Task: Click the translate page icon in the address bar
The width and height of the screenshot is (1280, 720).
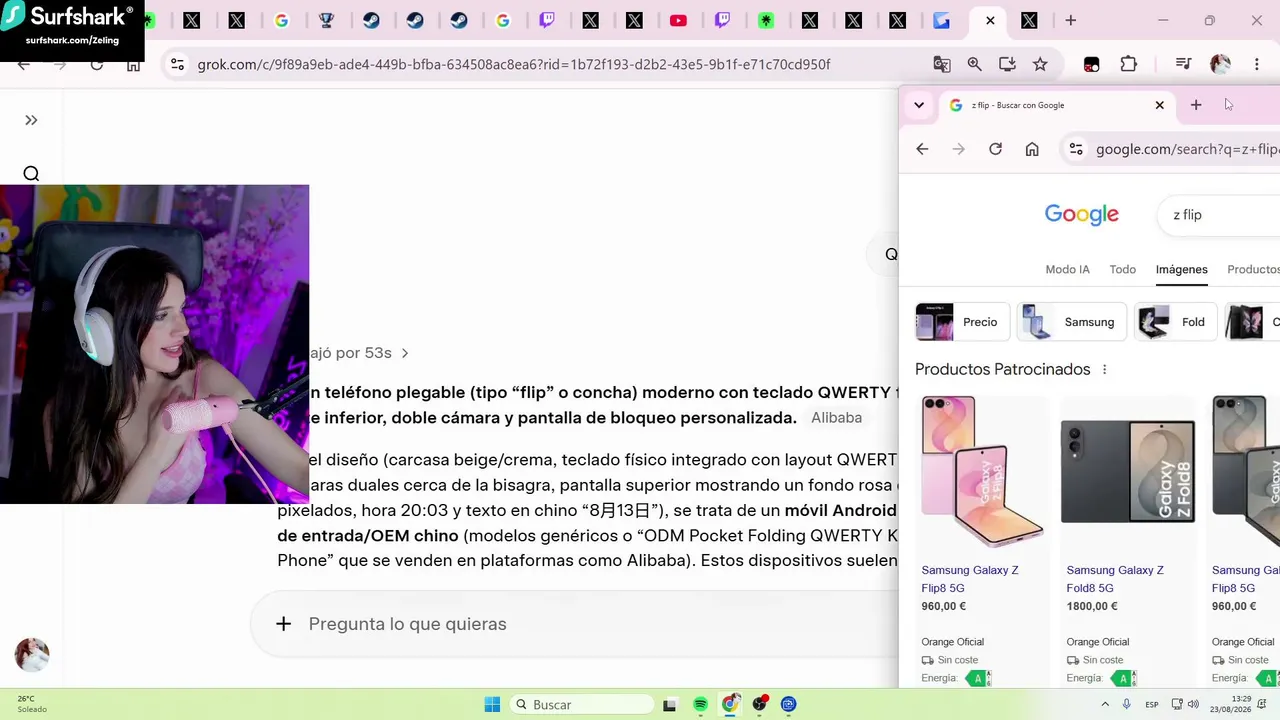Action: tap(941, 64)
